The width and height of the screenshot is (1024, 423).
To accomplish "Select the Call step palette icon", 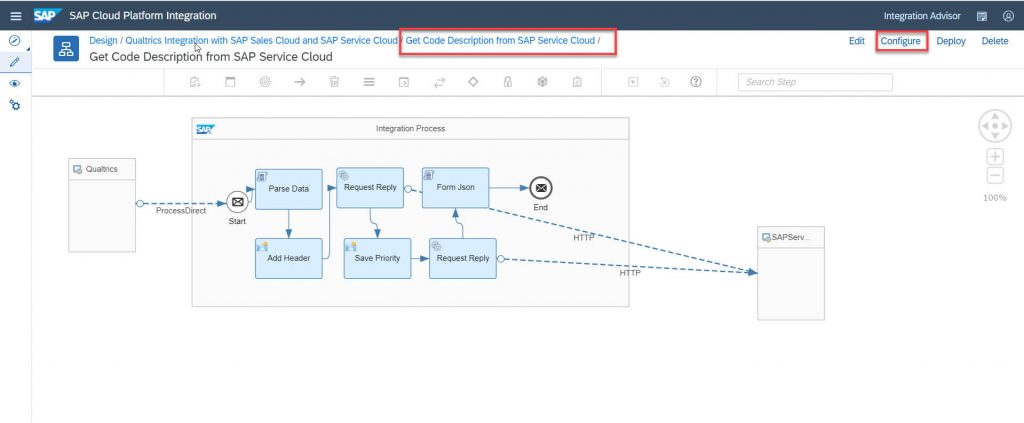I will pyautogui.click(x=404, y=82).
